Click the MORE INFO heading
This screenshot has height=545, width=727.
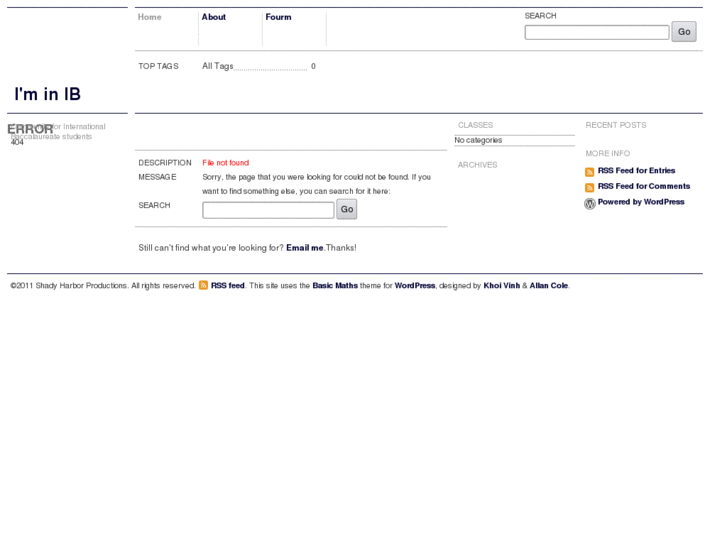click(607, 154)
